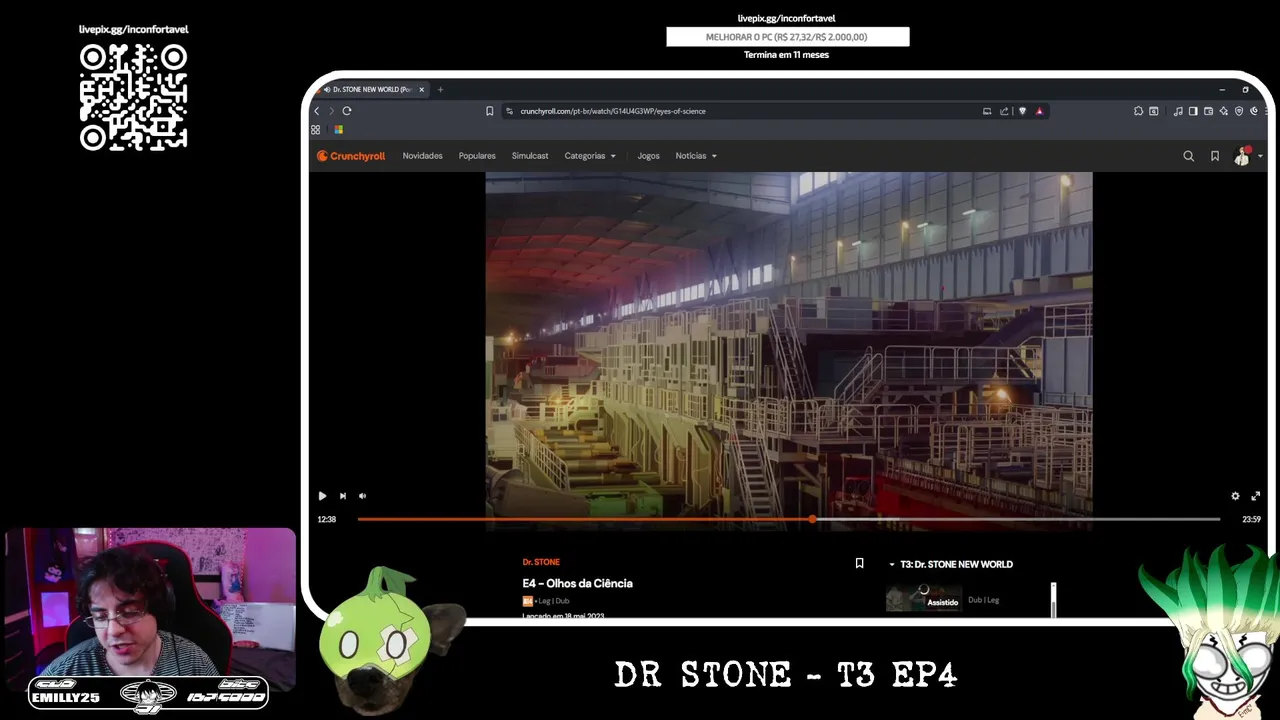The width and height of the screenshot is (1280, 720).
Task: Expand the Categorias dropdown
Action: click(x=590, y=156)
